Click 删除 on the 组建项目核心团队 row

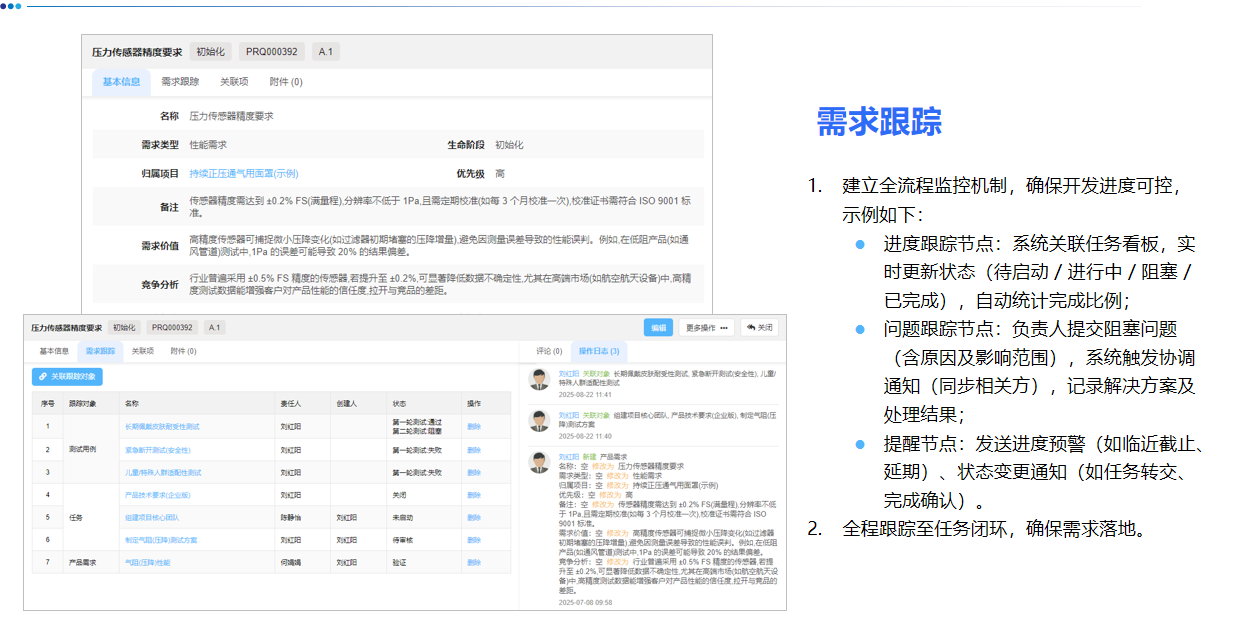[474, 519]
